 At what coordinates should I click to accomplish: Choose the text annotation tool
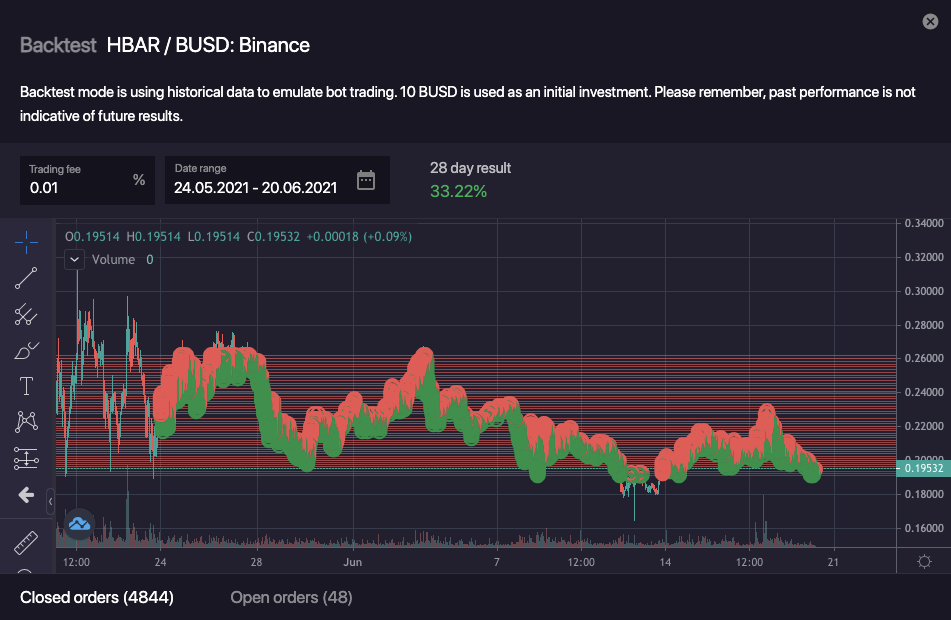tap(26, 387)
